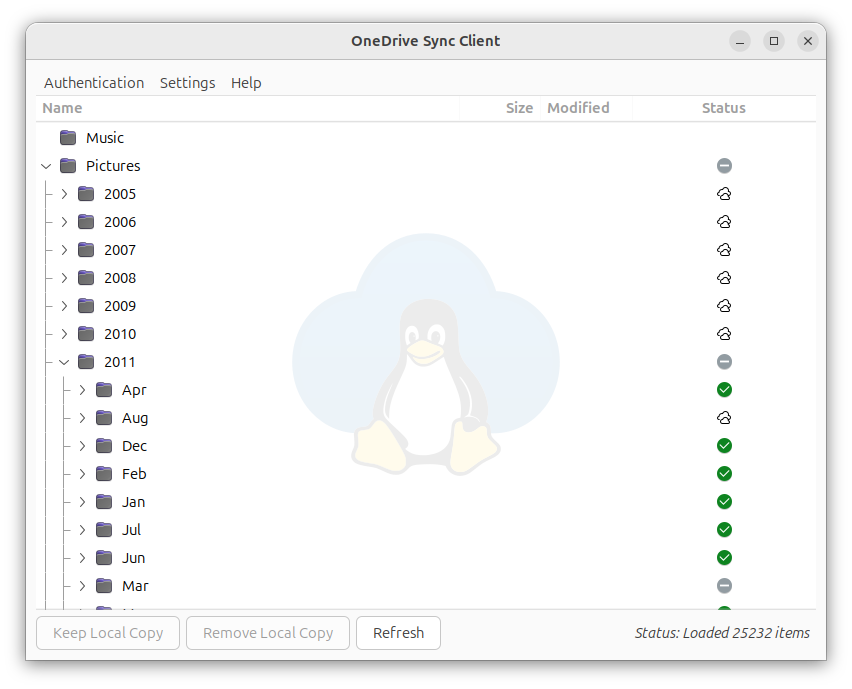Click the Jun folder icon
Image resolution: width=852 pixels, height=689 pixels.
tap(104, 558)
